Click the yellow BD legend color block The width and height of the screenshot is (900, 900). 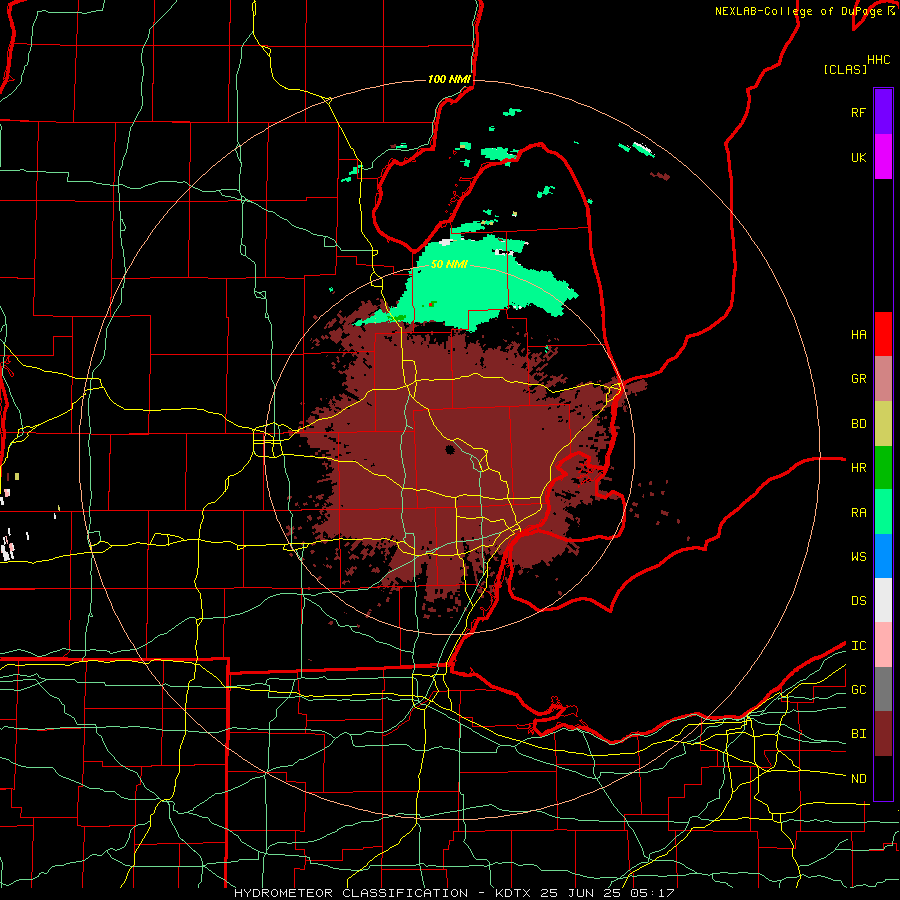click(883, 424)
